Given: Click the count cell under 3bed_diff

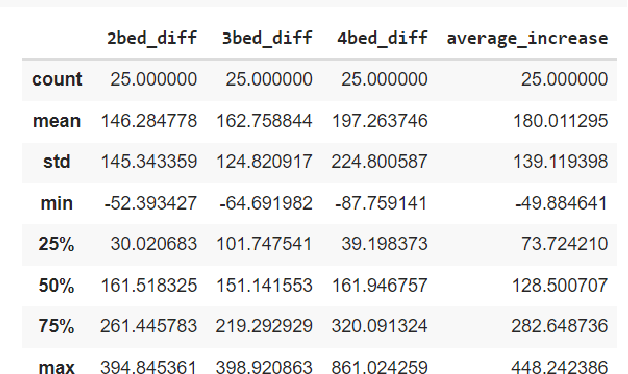Looking at the screenshot, I should coord(269,79).
